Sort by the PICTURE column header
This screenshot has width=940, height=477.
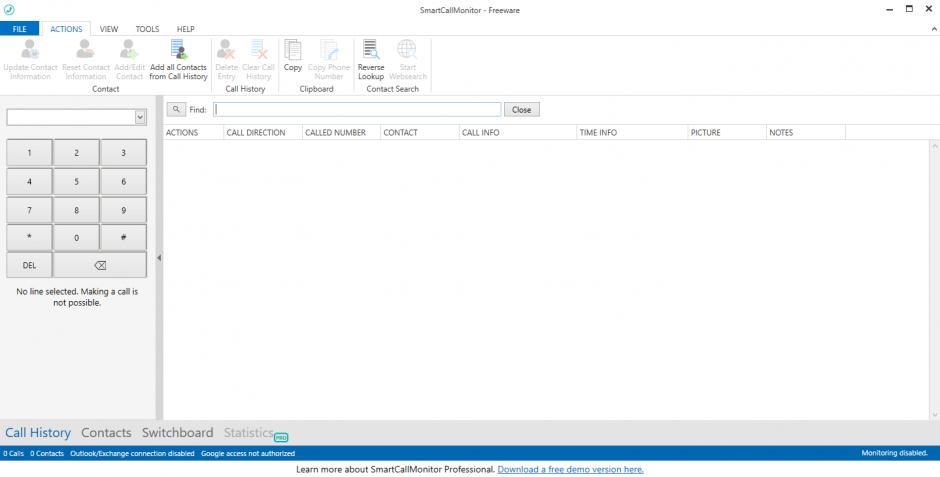tap(727, 132)
